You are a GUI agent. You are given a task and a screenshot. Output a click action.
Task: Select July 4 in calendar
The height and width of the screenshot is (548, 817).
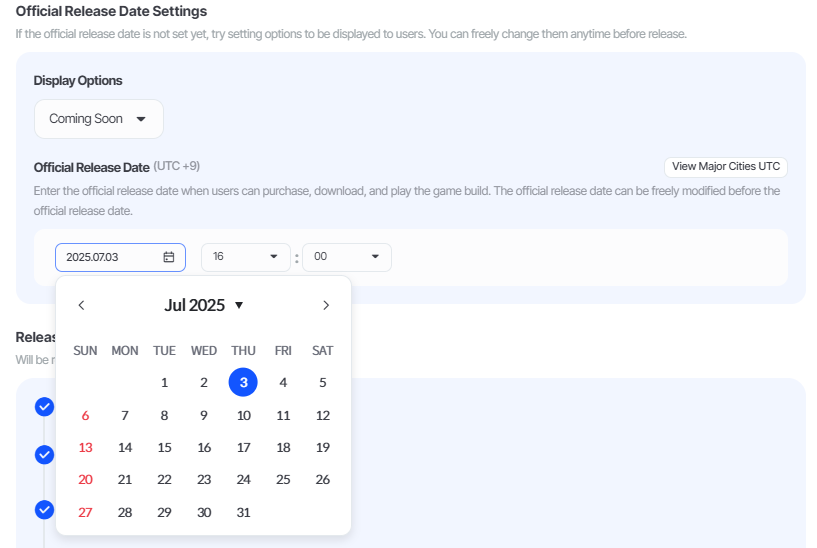click(x=283, y=382)
